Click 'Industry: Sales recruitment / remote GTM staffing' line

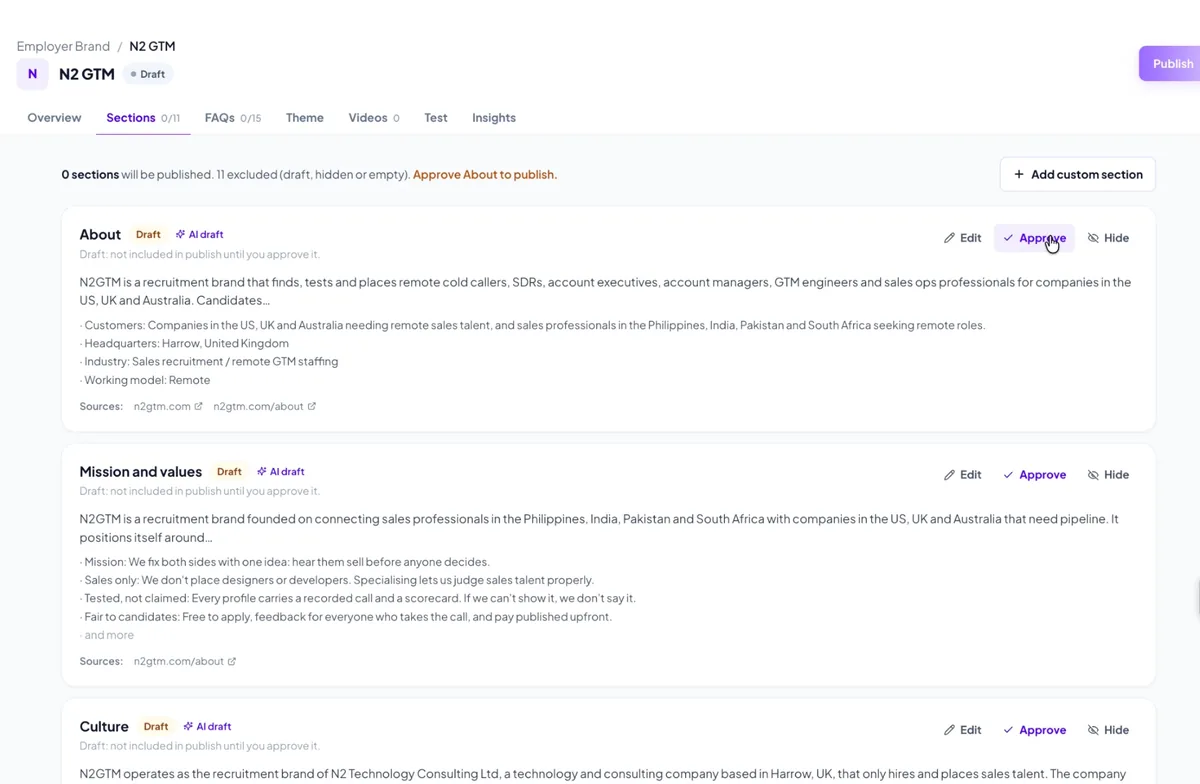click(x=211, y=361)
